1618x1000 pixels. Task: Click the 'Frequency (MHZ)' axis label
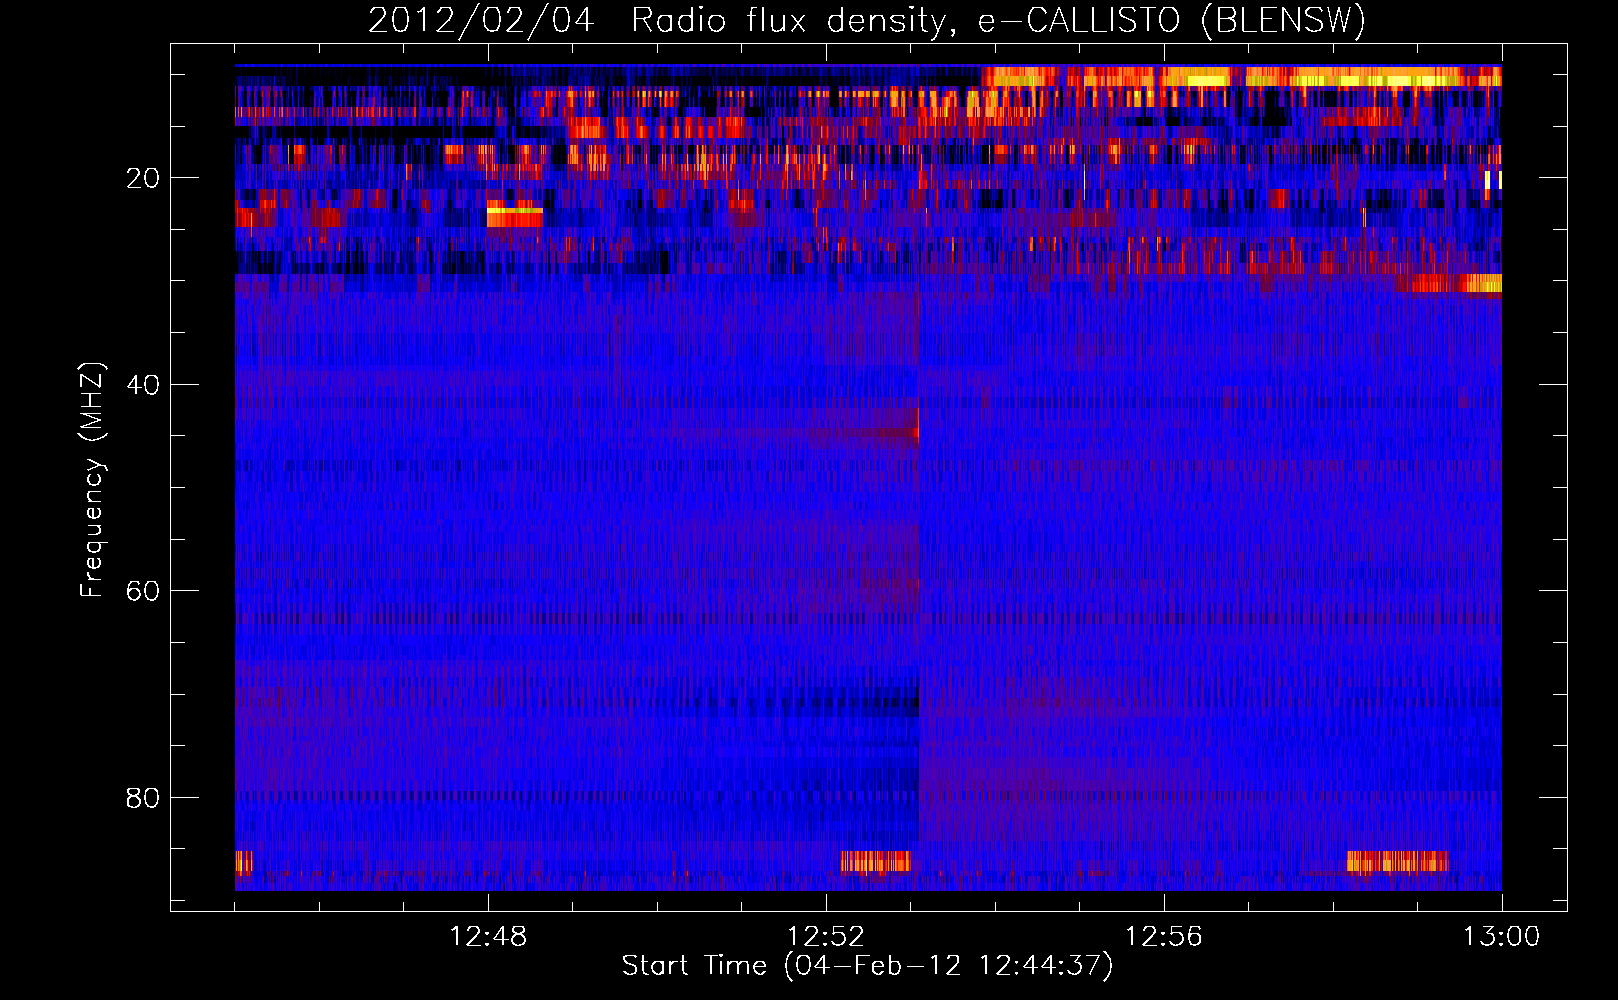pyautogui.click(x=92, y=480)
